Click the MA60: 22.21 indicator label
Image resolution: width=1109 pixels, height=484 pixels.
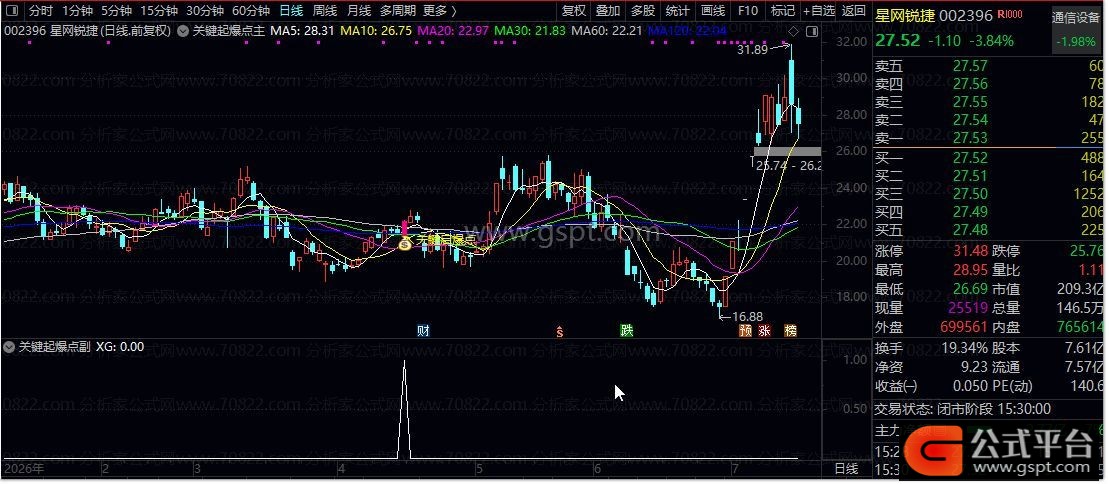607,31
